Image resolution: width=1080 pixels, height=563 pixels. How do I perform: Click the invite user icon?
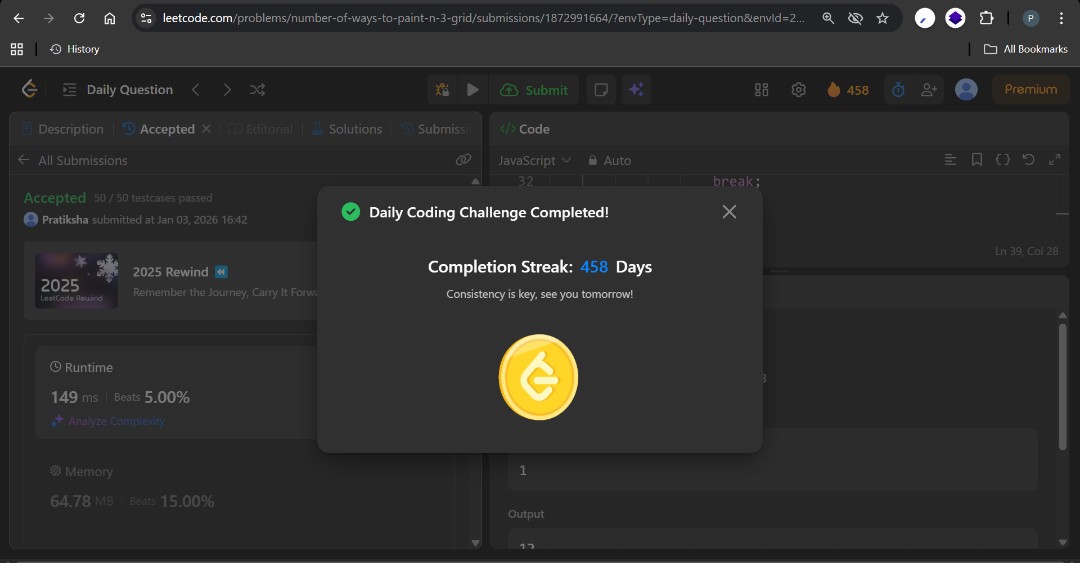click(x=928, y=90)
